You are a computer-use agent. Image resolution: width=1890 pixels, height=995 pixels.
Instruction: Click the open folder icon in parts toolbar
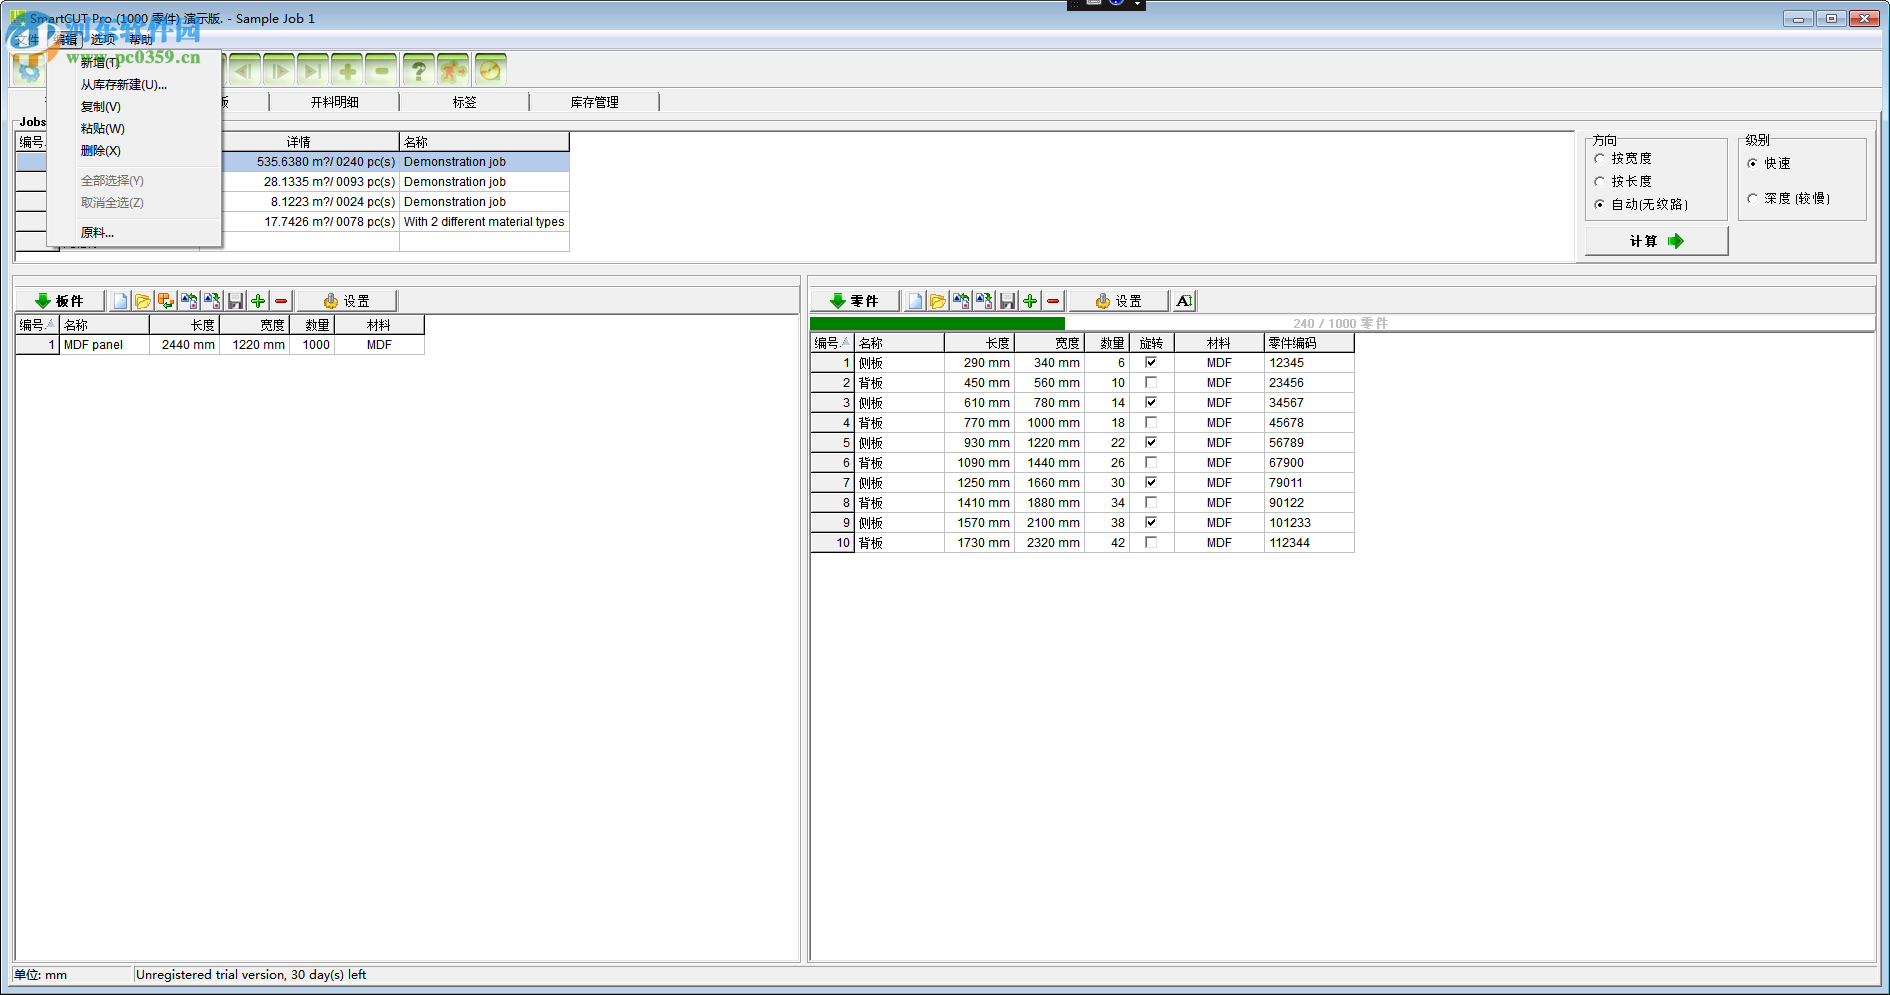(x=937, y=301)
